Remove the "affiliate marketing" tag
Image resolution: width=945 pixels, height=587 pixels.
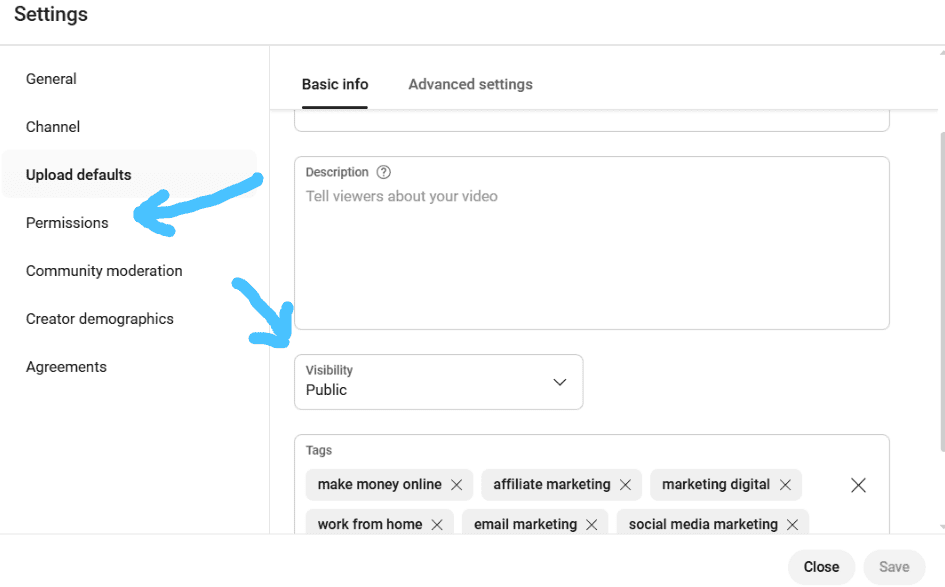pos(626,485)
